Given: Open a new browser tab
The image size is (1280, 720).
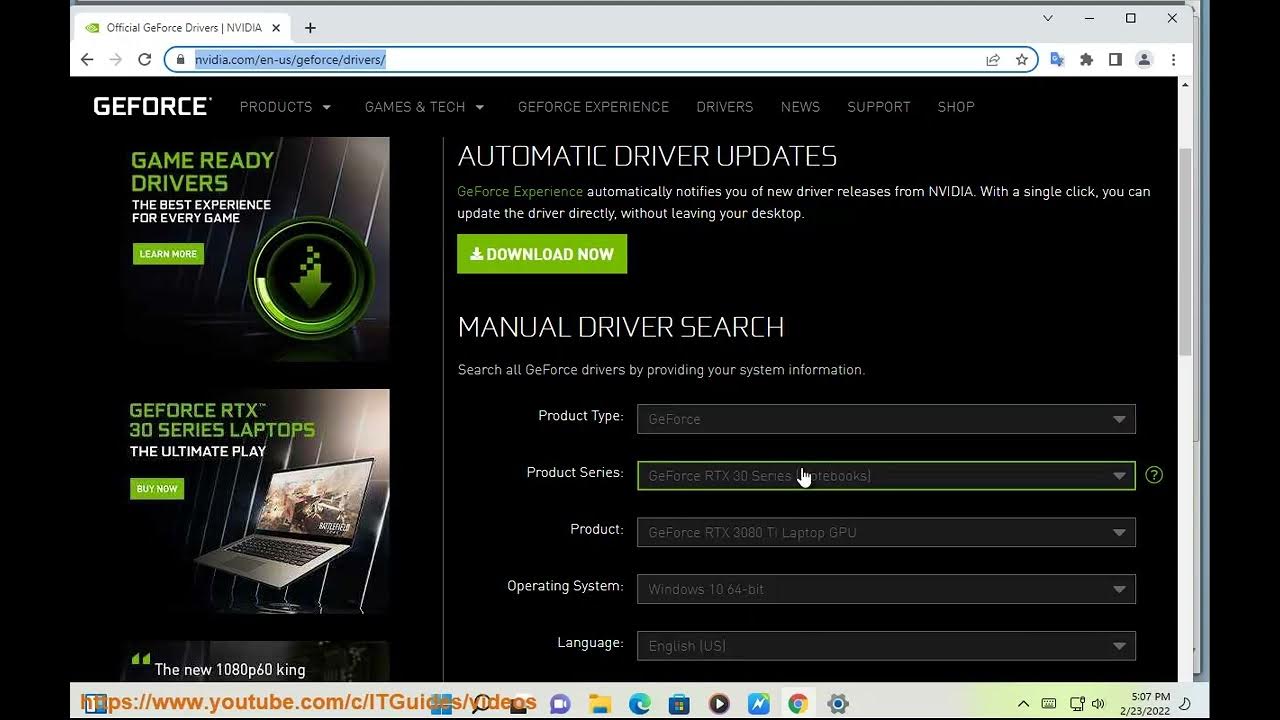Looking at the screenshot, I should click(x=310, y=28).
